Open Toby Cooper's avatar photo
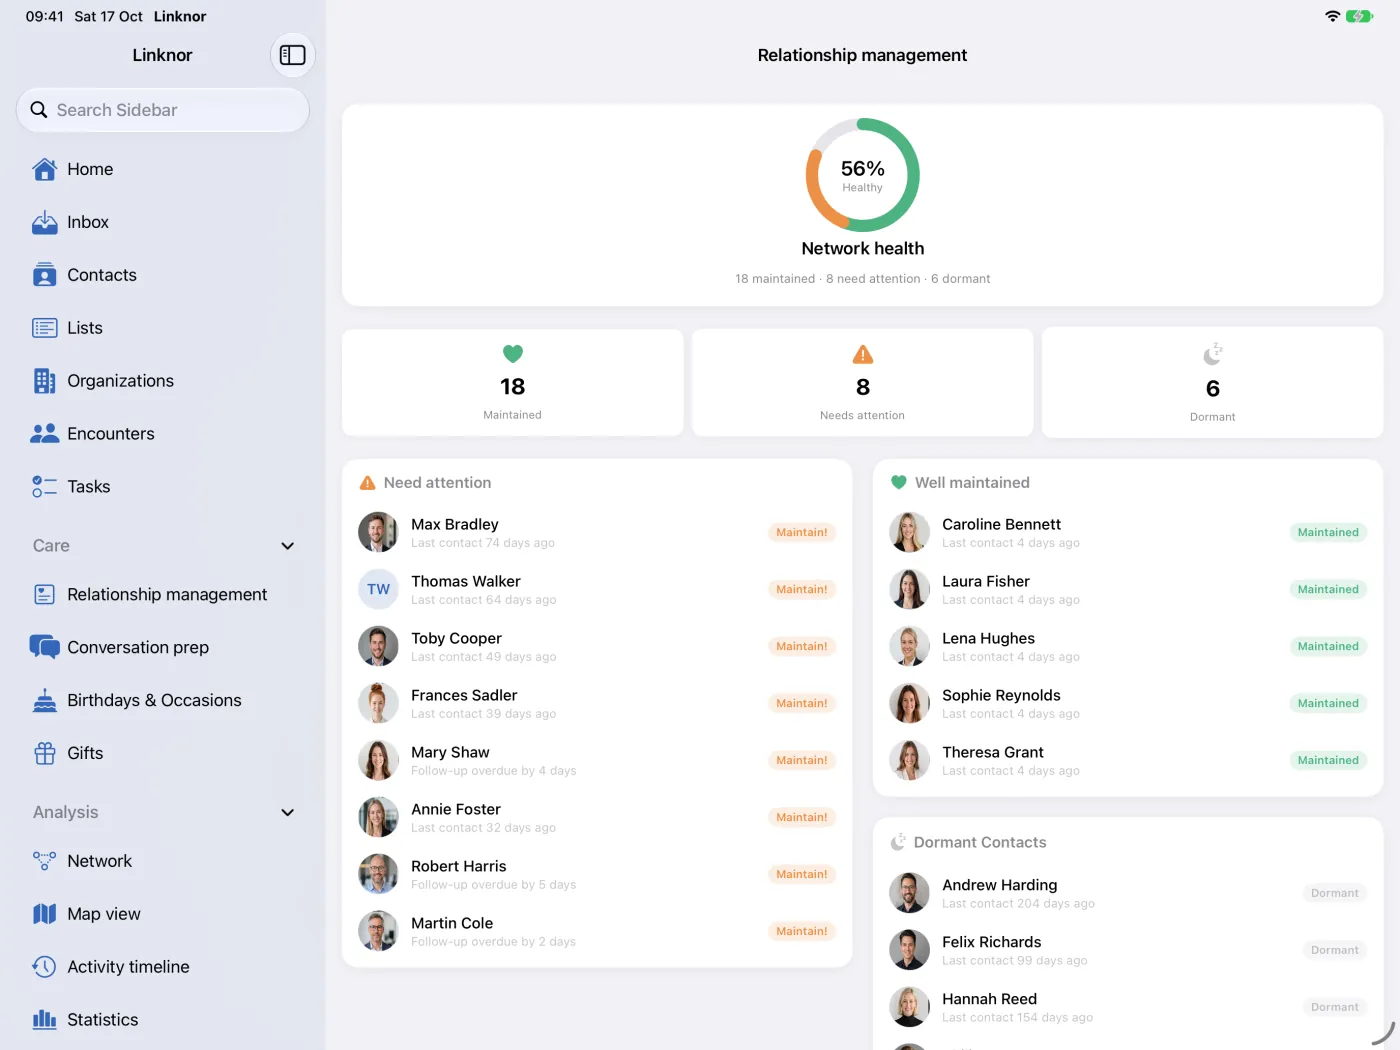1400x1050 pixels. coord(378,646)
